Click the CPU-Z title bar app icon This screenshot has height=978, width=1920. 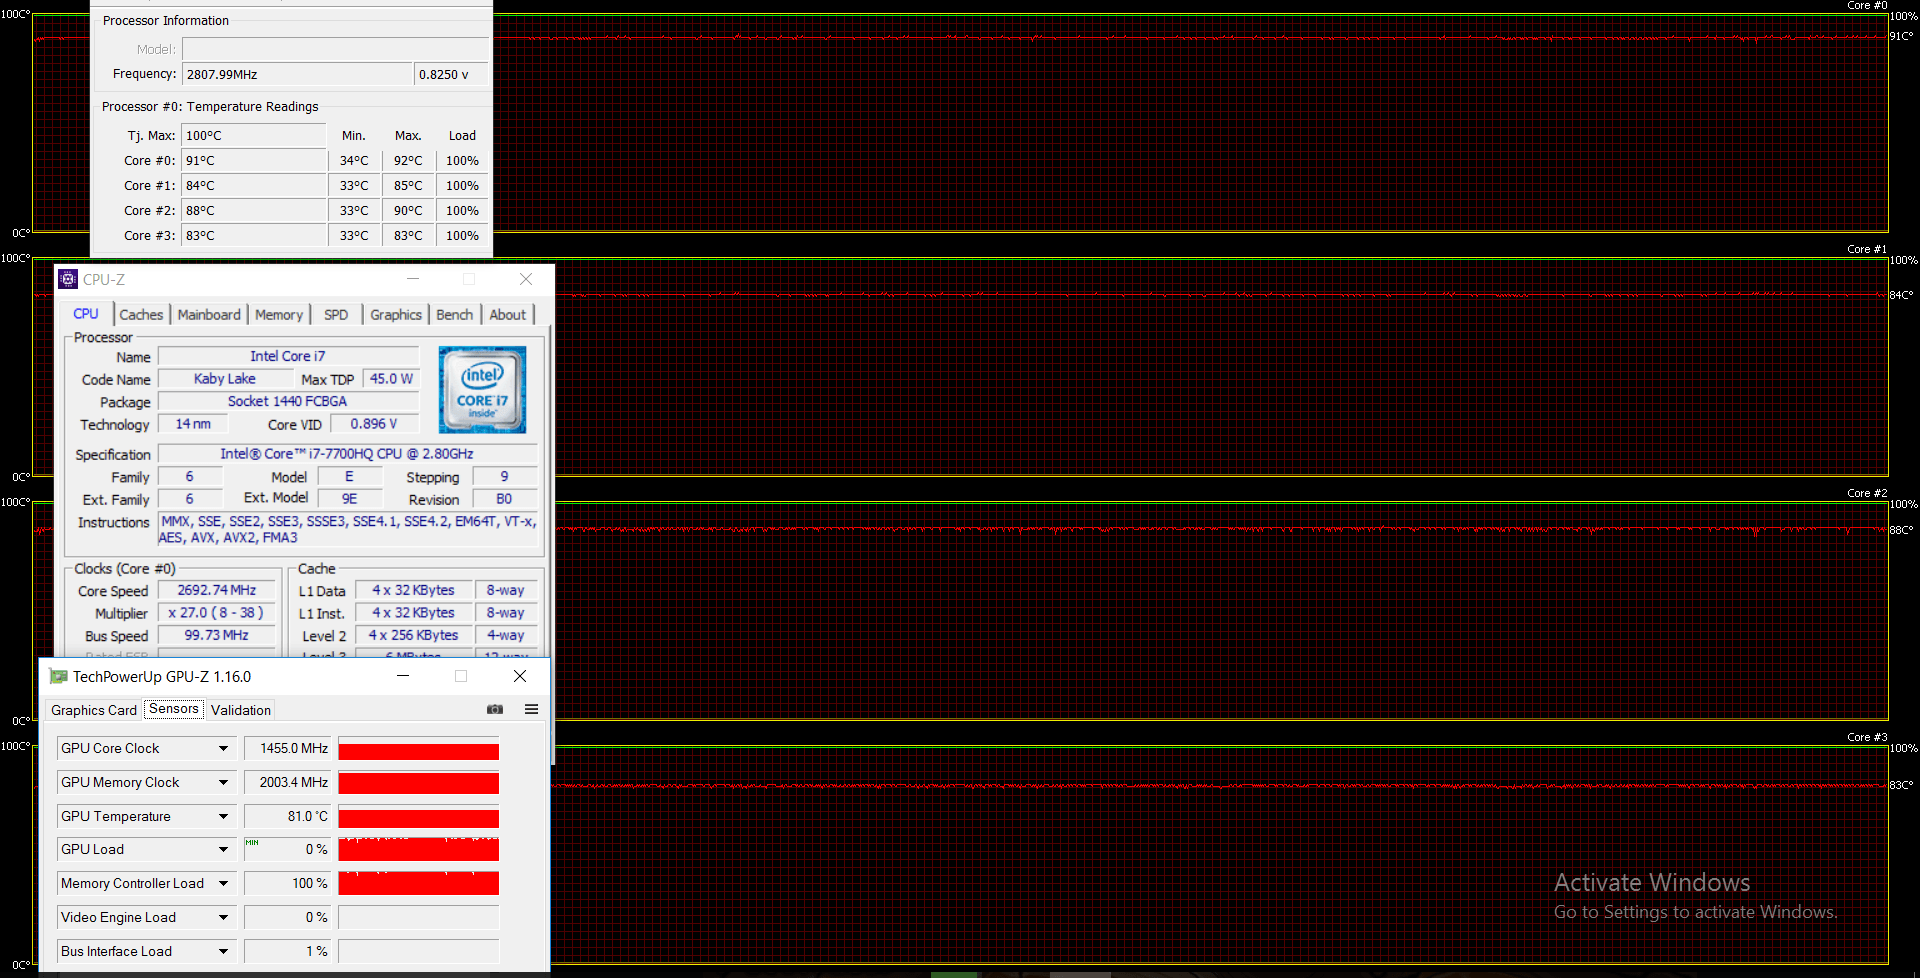tap(68, 279)
